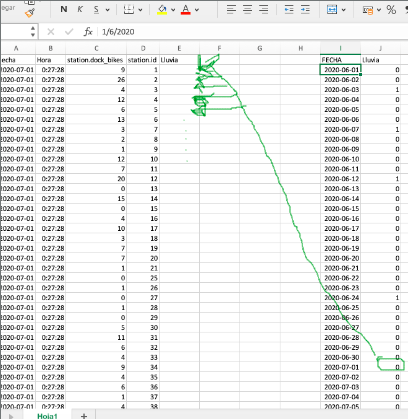
Task: Toggle underline formatting (S)
Action: pyautogui.click(x=96, y=10)
